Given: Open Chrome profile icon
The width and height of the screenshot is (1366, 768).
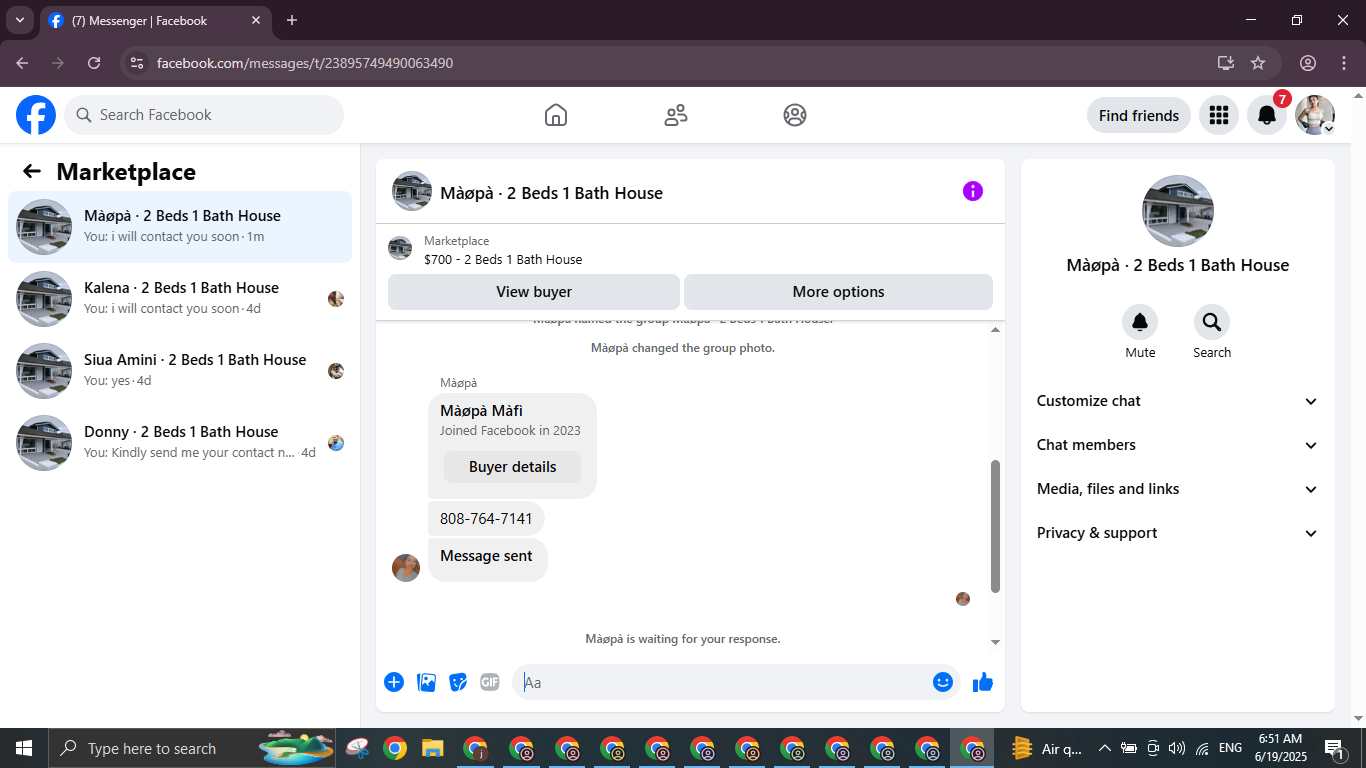Looking at the screenshot, I should (1308, 63).
